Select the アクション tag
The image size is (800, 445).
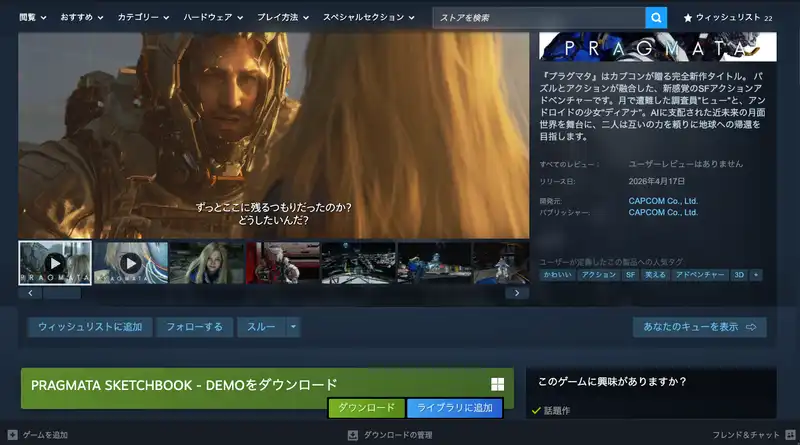pos(599,275)
